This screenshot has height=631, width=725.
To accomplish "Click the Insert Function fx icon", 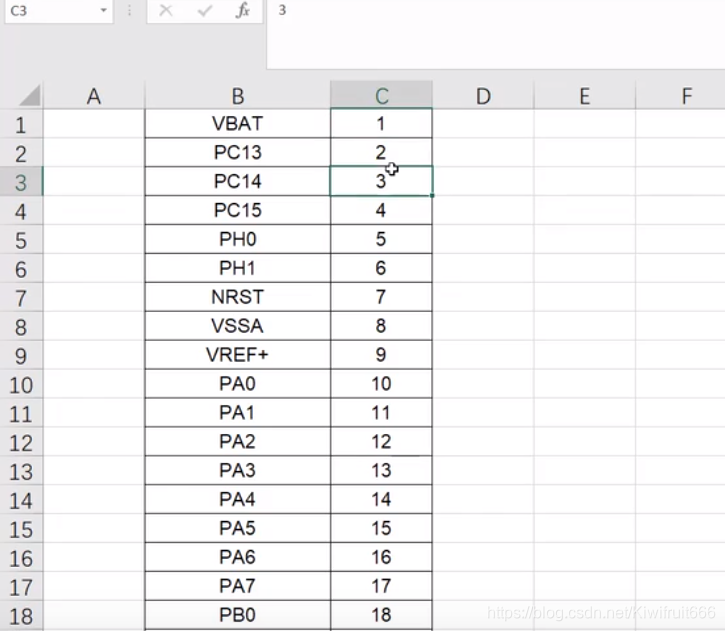I will point(242,11).
